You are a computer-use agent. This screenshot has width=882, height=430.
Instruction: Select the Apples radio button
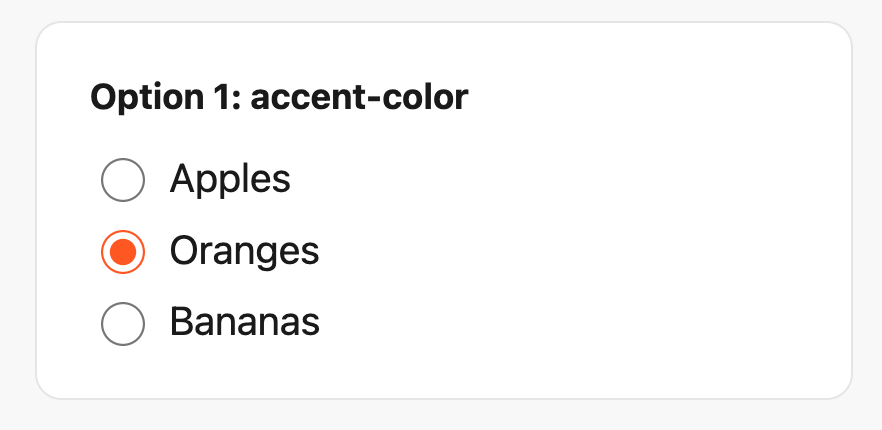[x=123, y=180]
